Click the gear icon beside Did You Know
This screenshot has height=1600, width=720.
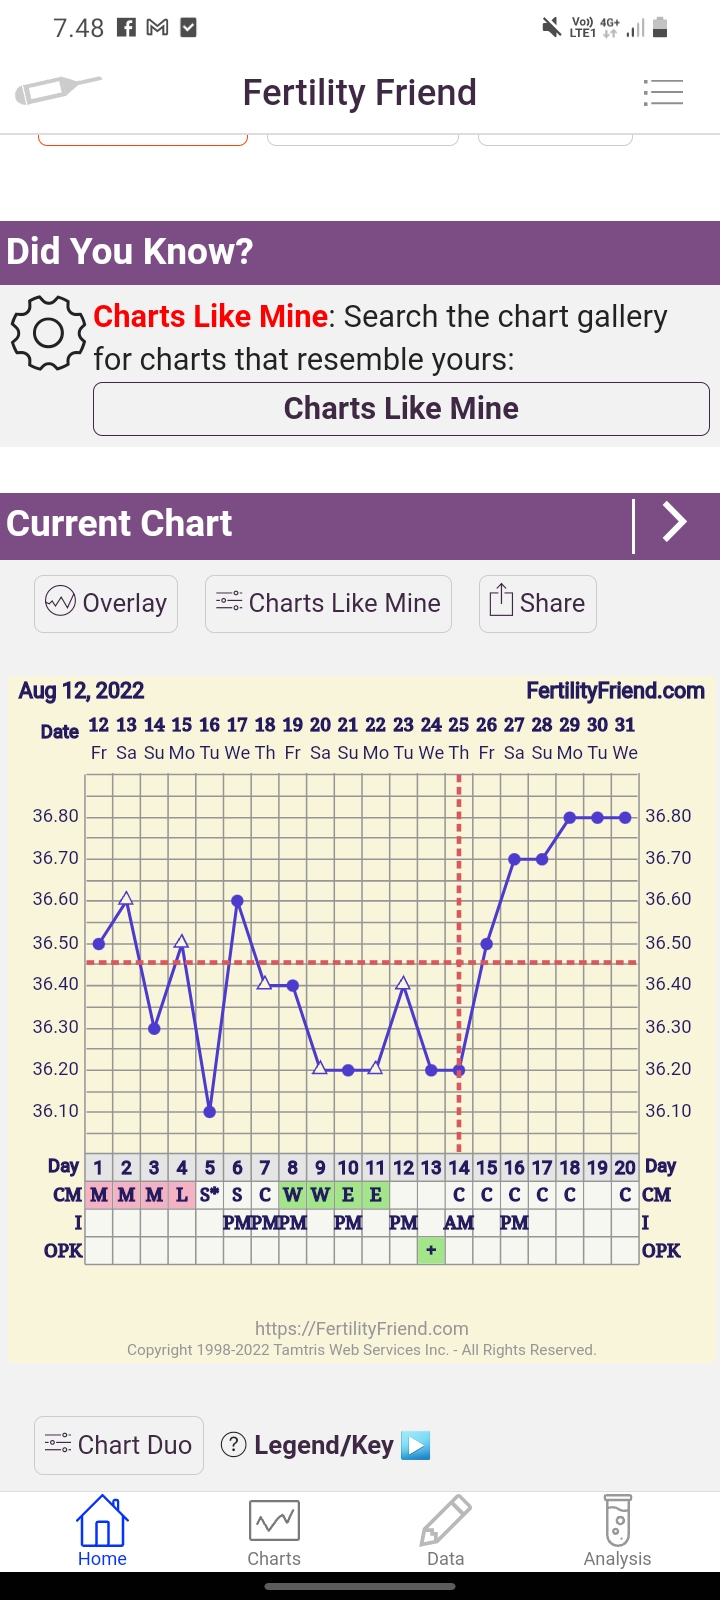click(47, 334)
